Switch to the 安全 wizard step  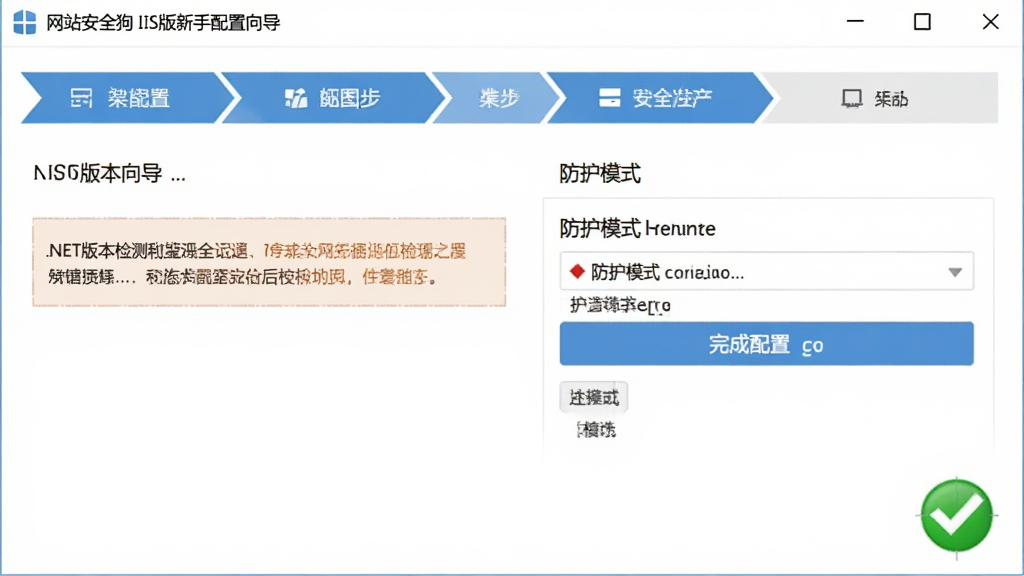coord(660,98)
